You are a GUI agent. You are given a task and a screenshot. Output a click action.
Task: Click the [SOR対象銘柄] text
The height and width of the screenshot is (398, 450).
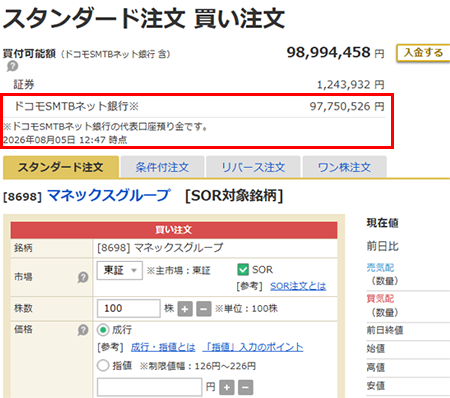pos(234,195)
